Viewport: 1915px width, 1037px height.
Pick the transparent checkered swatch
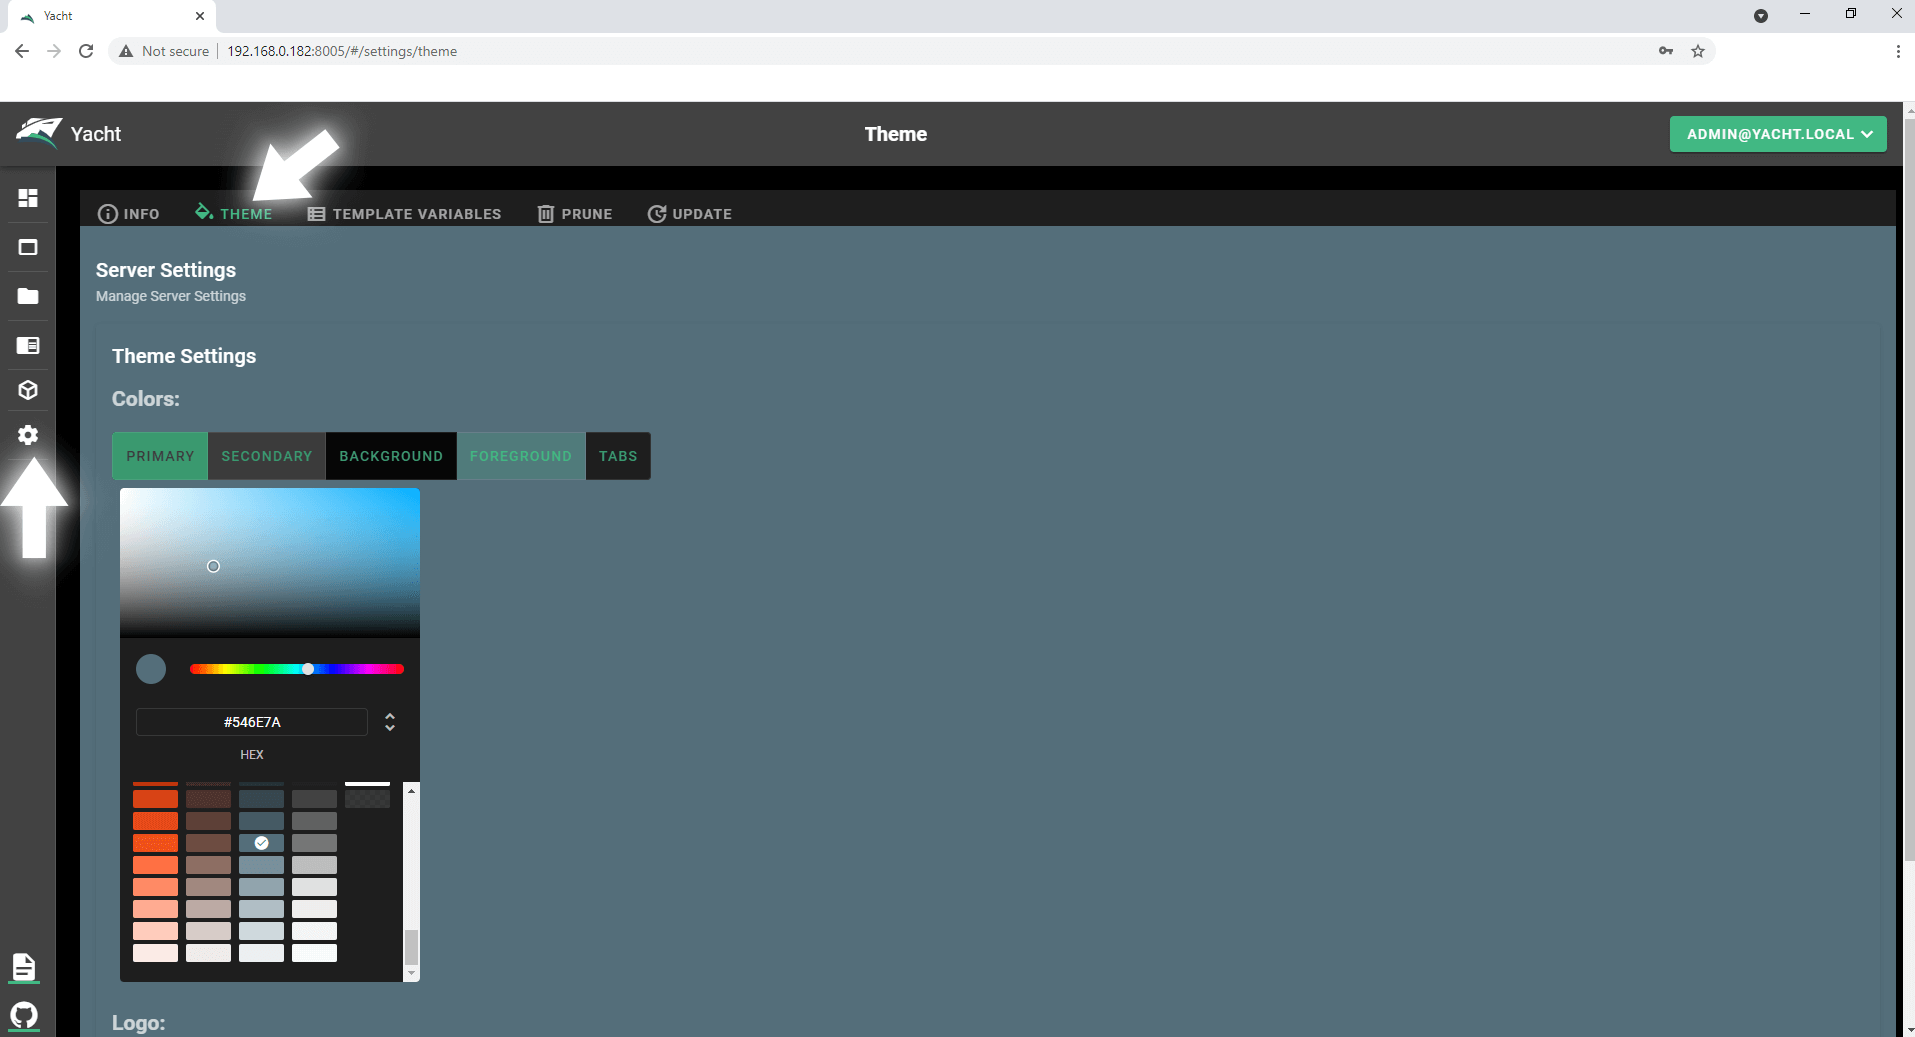(367, 799)
